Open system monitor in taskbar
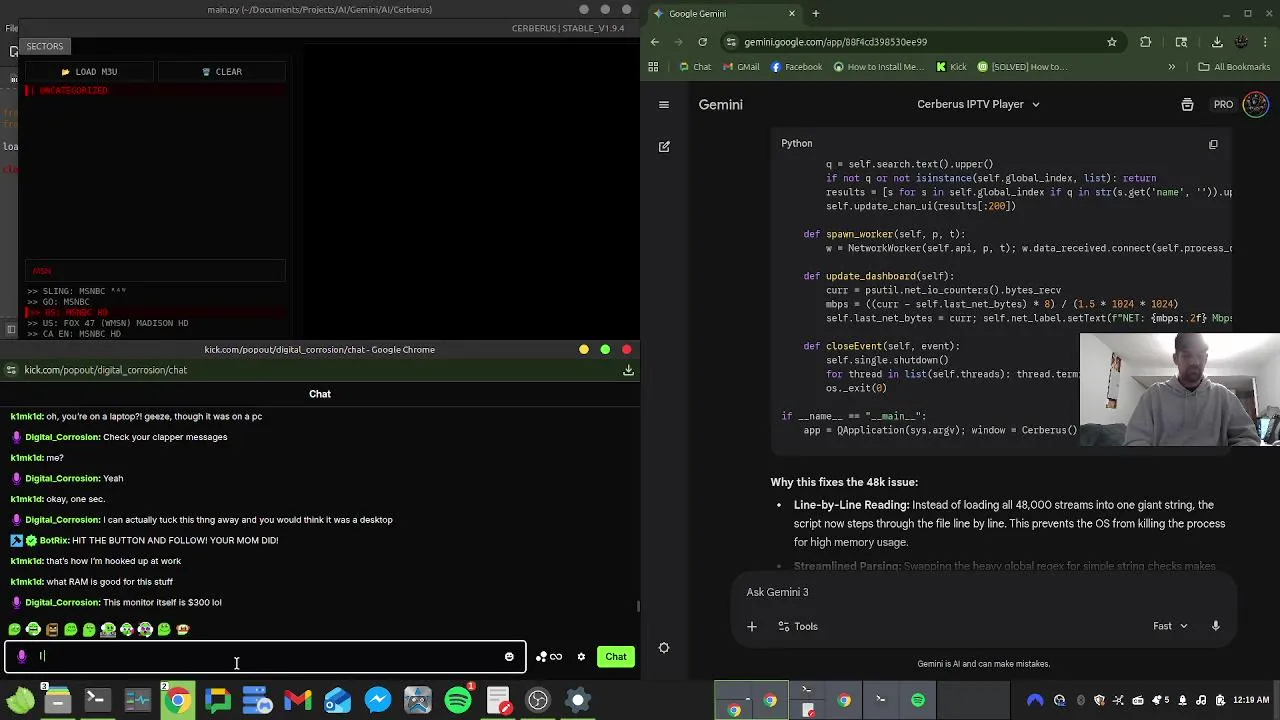The width and height of the screenshot is (1280, 720). 137,700
